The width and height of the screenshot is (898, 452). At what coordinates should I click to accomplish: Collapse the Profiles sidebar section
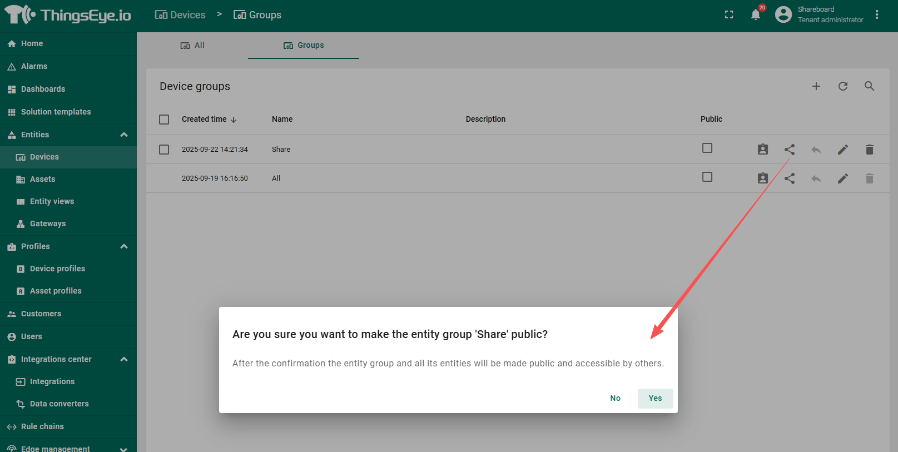124,246
